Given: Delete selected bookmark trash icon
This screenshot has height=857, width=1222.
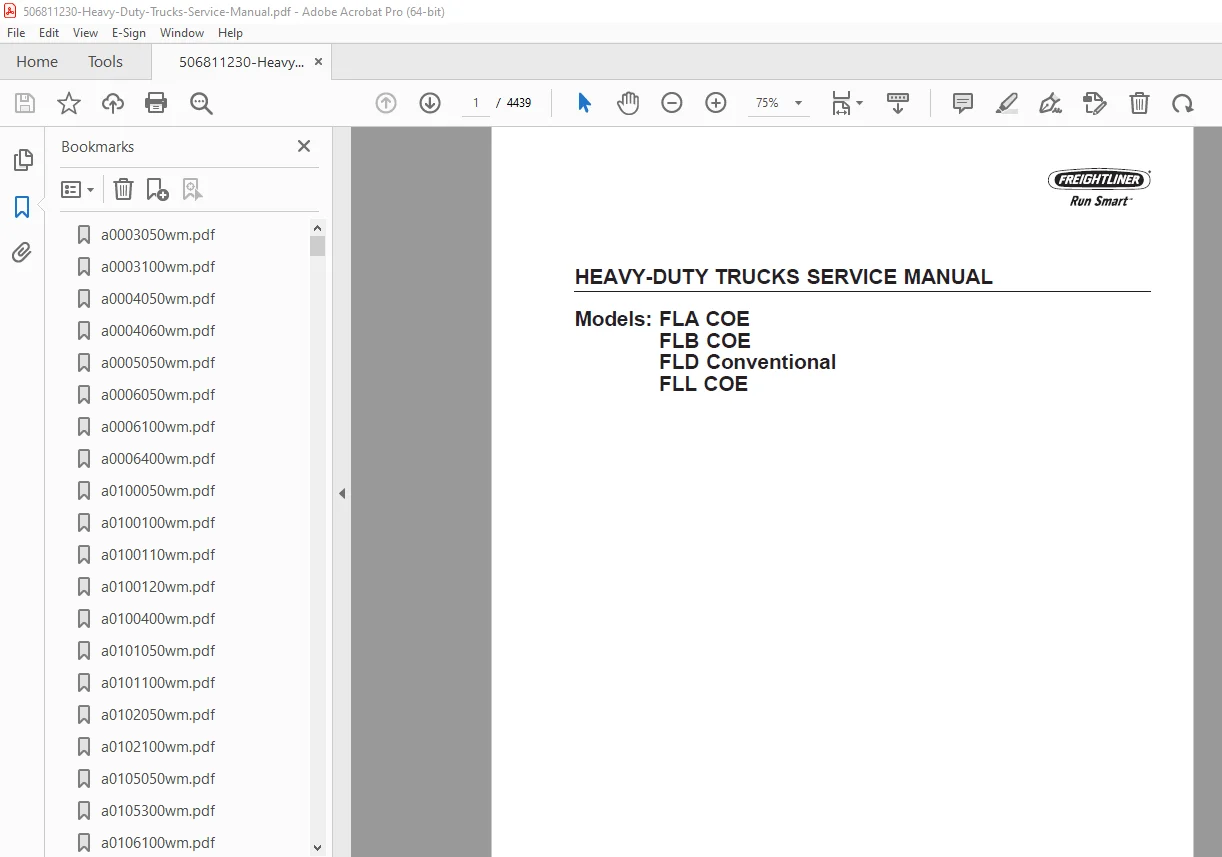Looking at the screenshot, I should (123, 189).
